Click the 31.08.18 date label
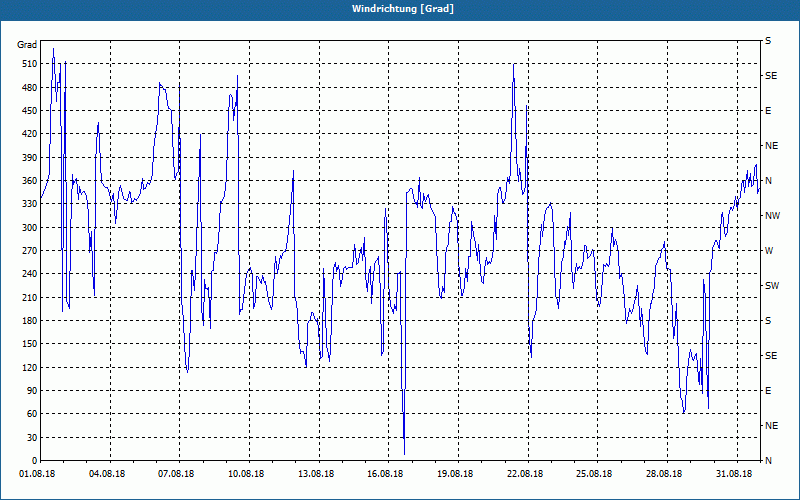 click(734, 474)
